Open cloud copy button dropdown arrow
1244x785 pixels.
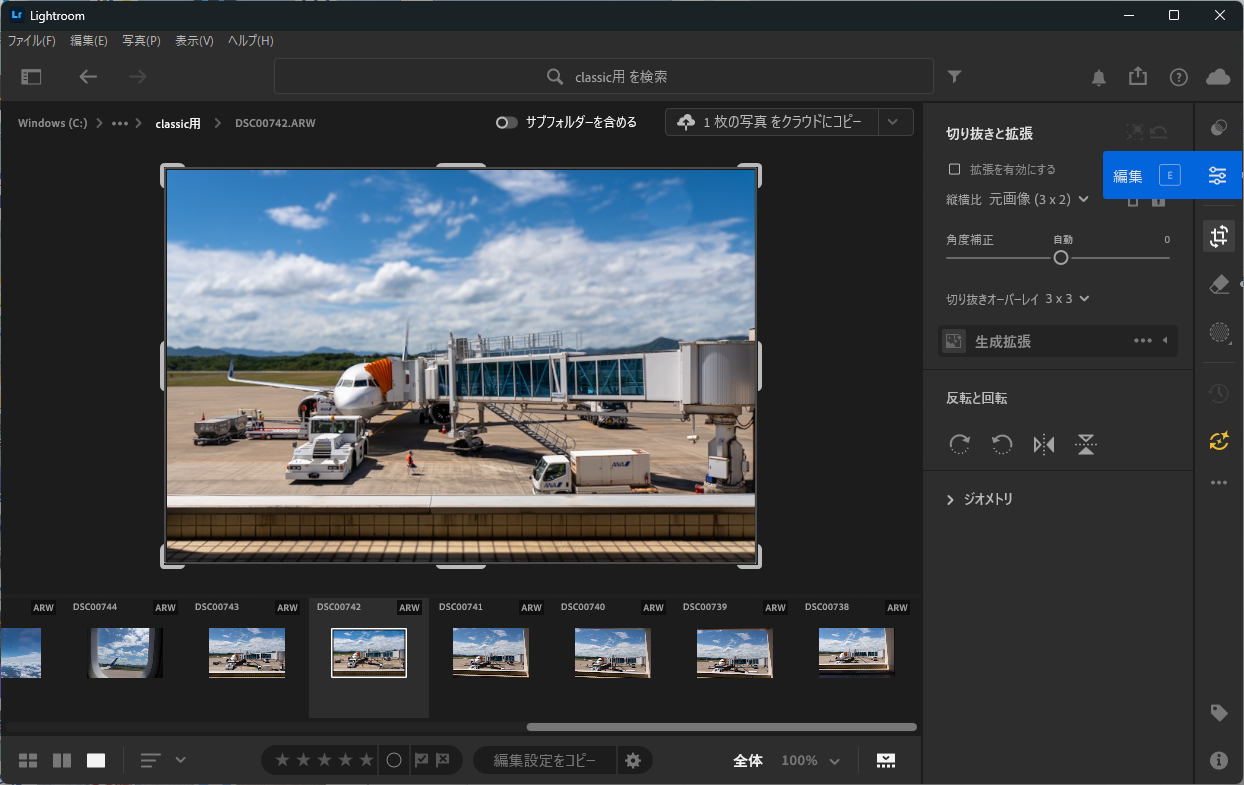(x=895, y=122)
